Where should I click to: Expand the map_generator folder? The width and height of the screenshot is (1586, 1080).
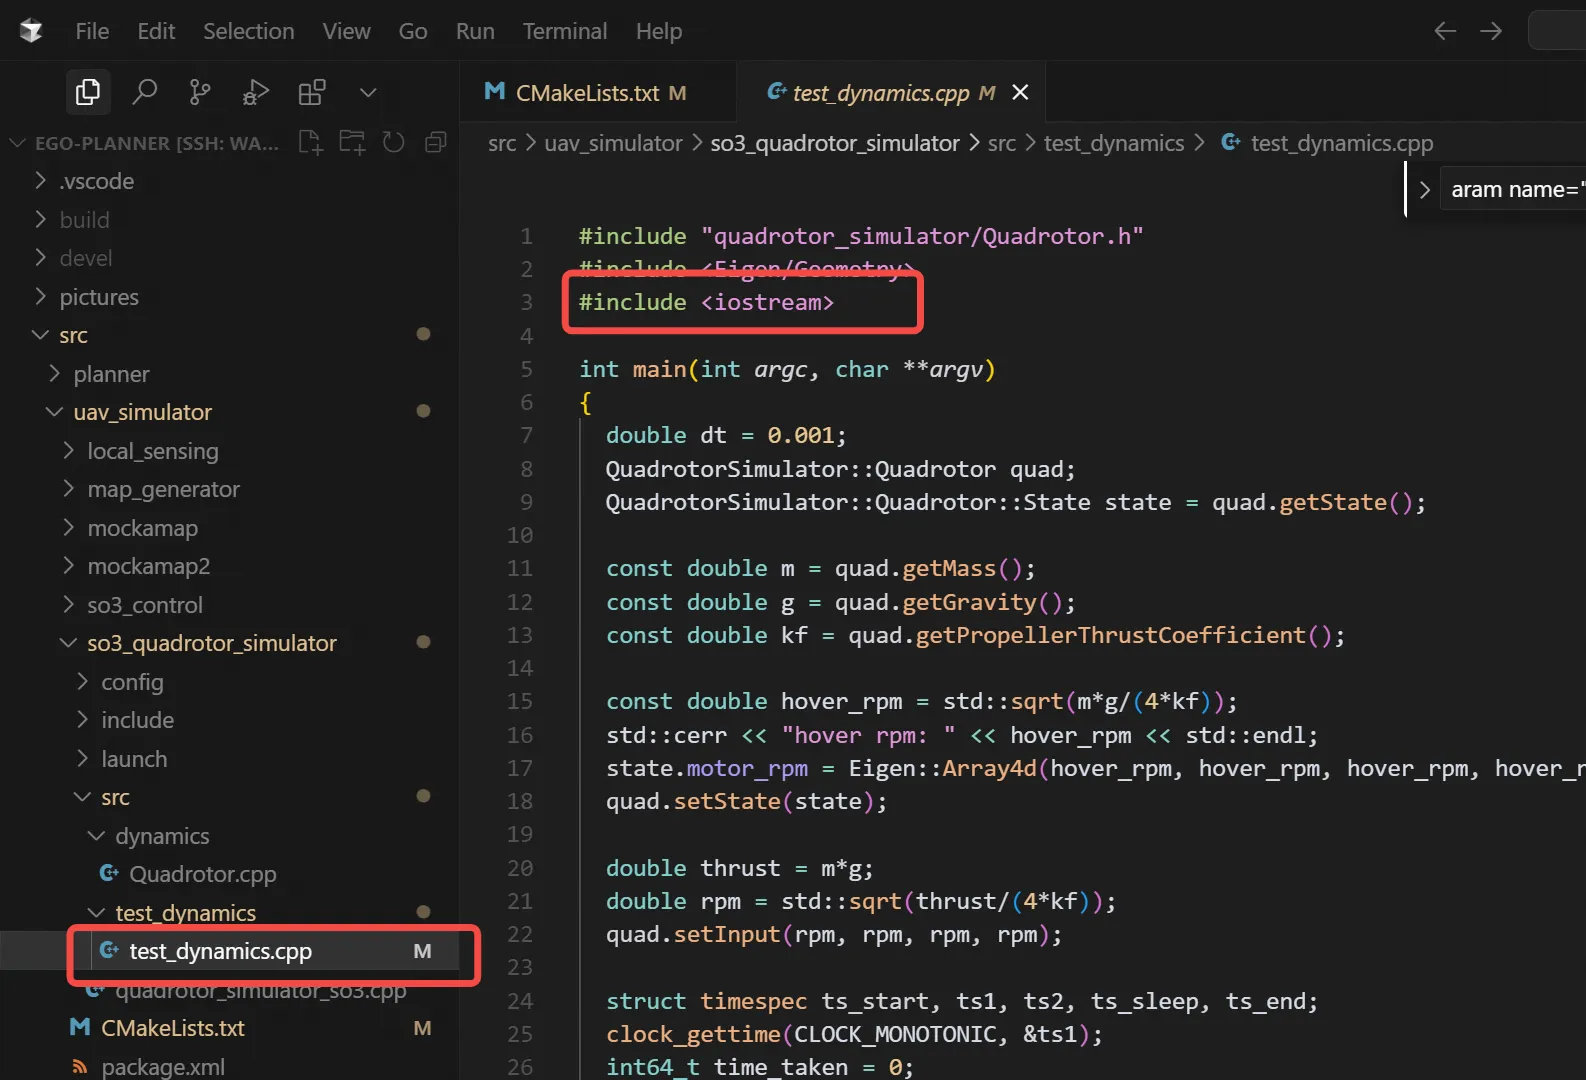(x=163, y=489)
